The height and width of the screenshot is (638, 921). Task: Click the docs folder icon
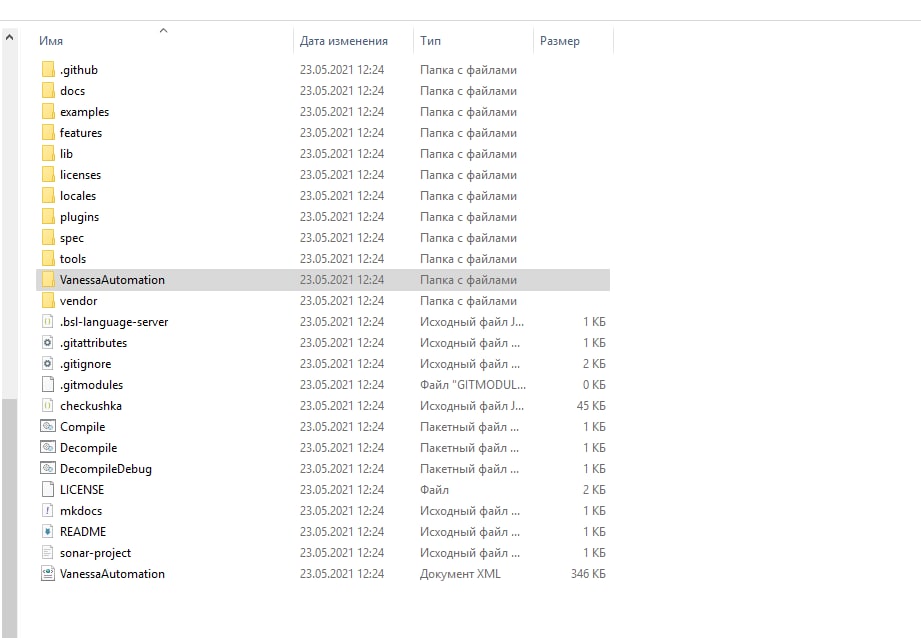[x=48, y=91]
